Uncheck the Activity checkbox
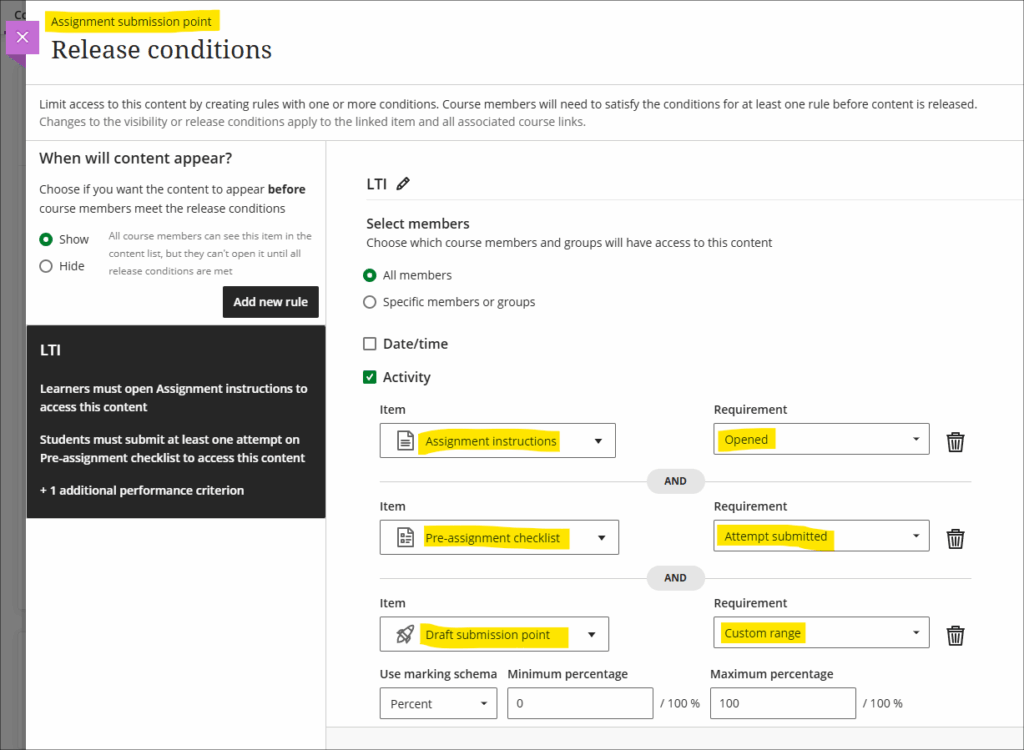This screenshot has width=1024, height=750. pyautogui.click(x=370, y=378)
